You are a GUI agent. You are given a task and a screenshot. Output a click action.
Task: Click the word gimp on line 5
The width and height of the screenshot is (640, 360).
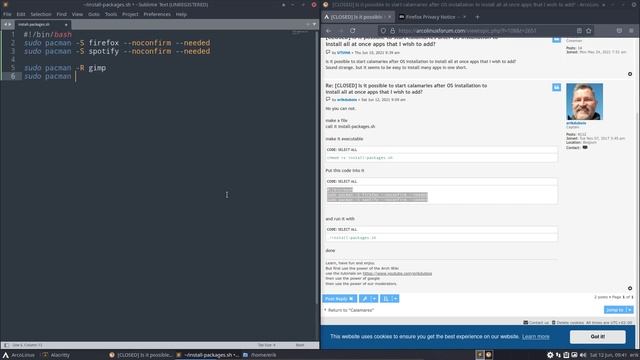[x=97, y=68]
